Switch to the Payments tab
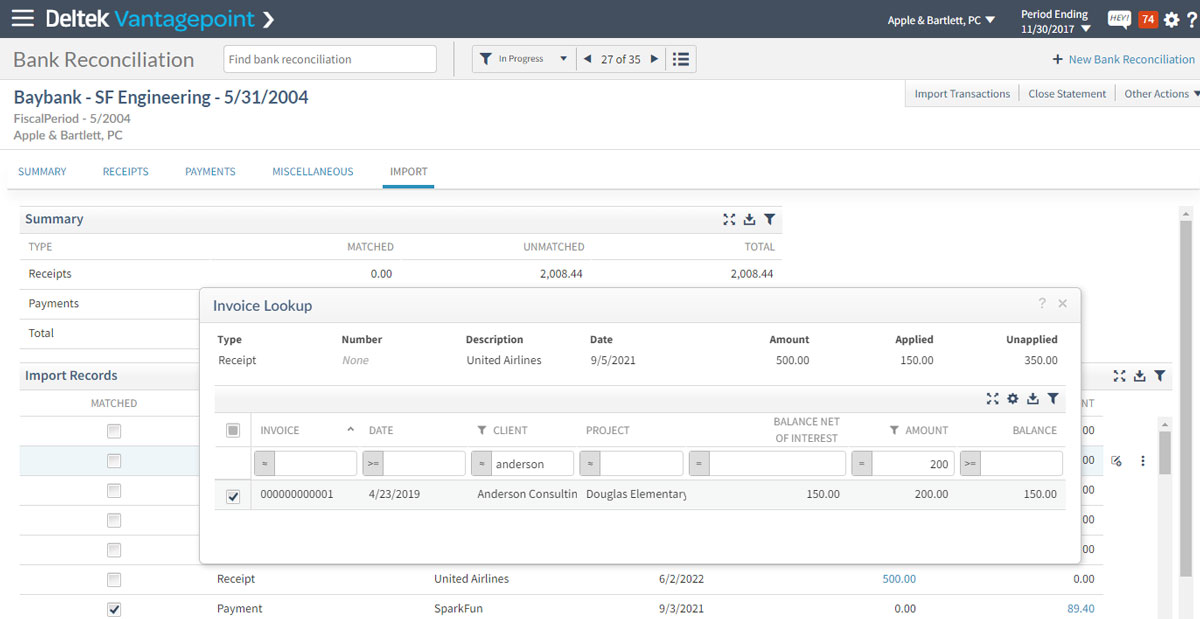 [210, 172]
